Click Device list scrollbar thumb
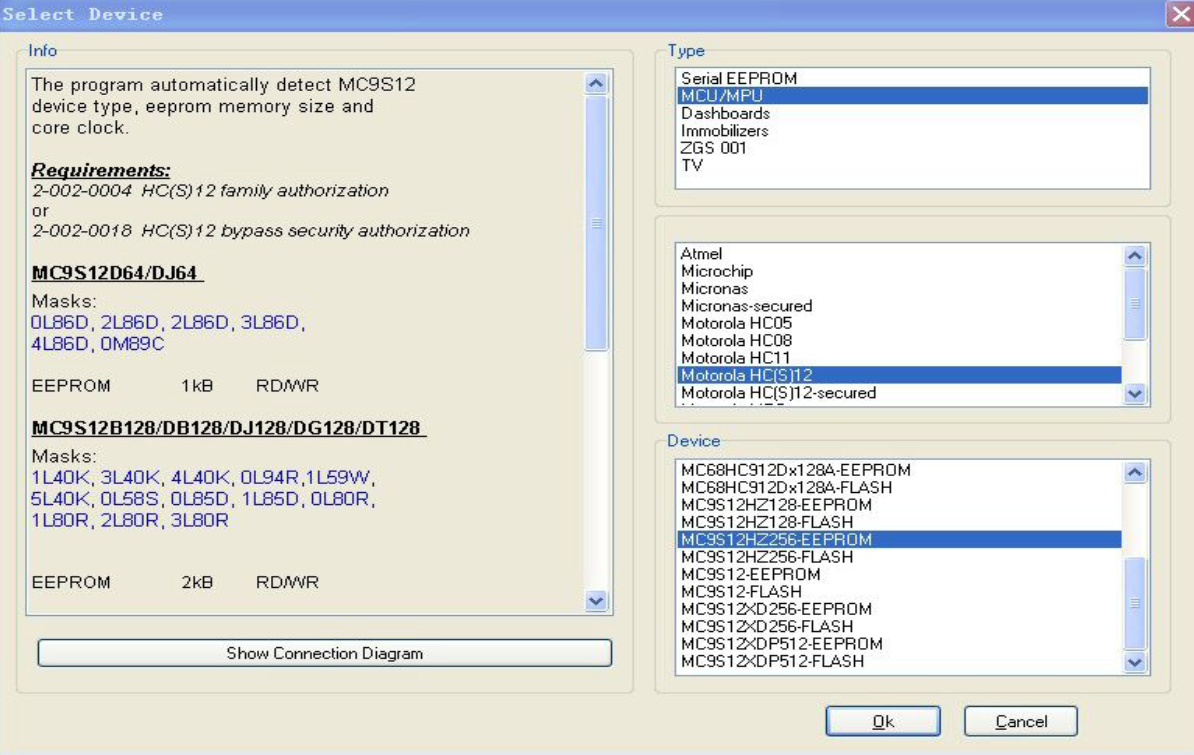 (1135, 603)
